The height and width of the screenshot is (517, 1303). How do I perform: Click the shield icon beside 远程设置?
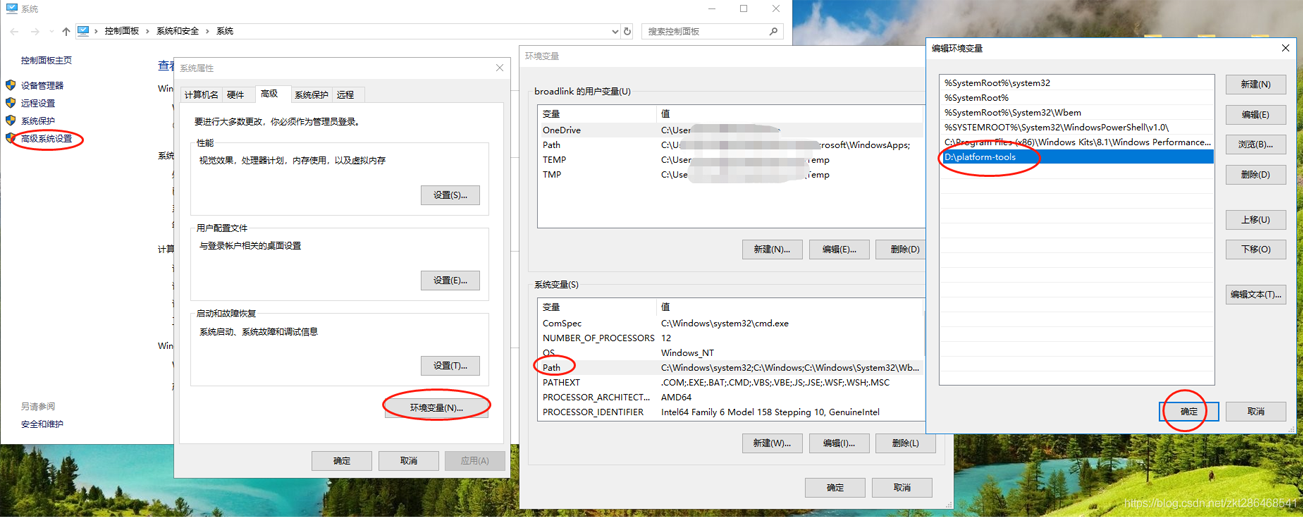(x=11, y=103)
